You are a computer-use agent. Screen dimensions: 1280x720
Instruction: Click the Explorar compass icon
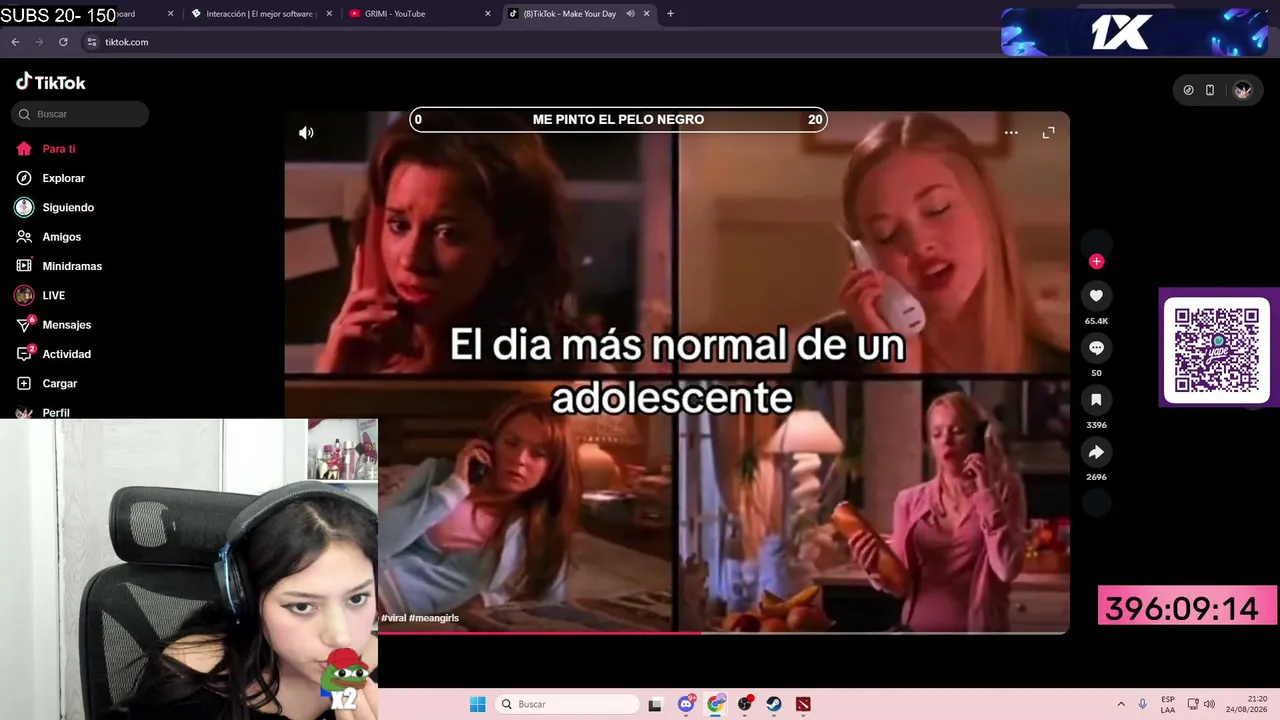click(24, 178)
